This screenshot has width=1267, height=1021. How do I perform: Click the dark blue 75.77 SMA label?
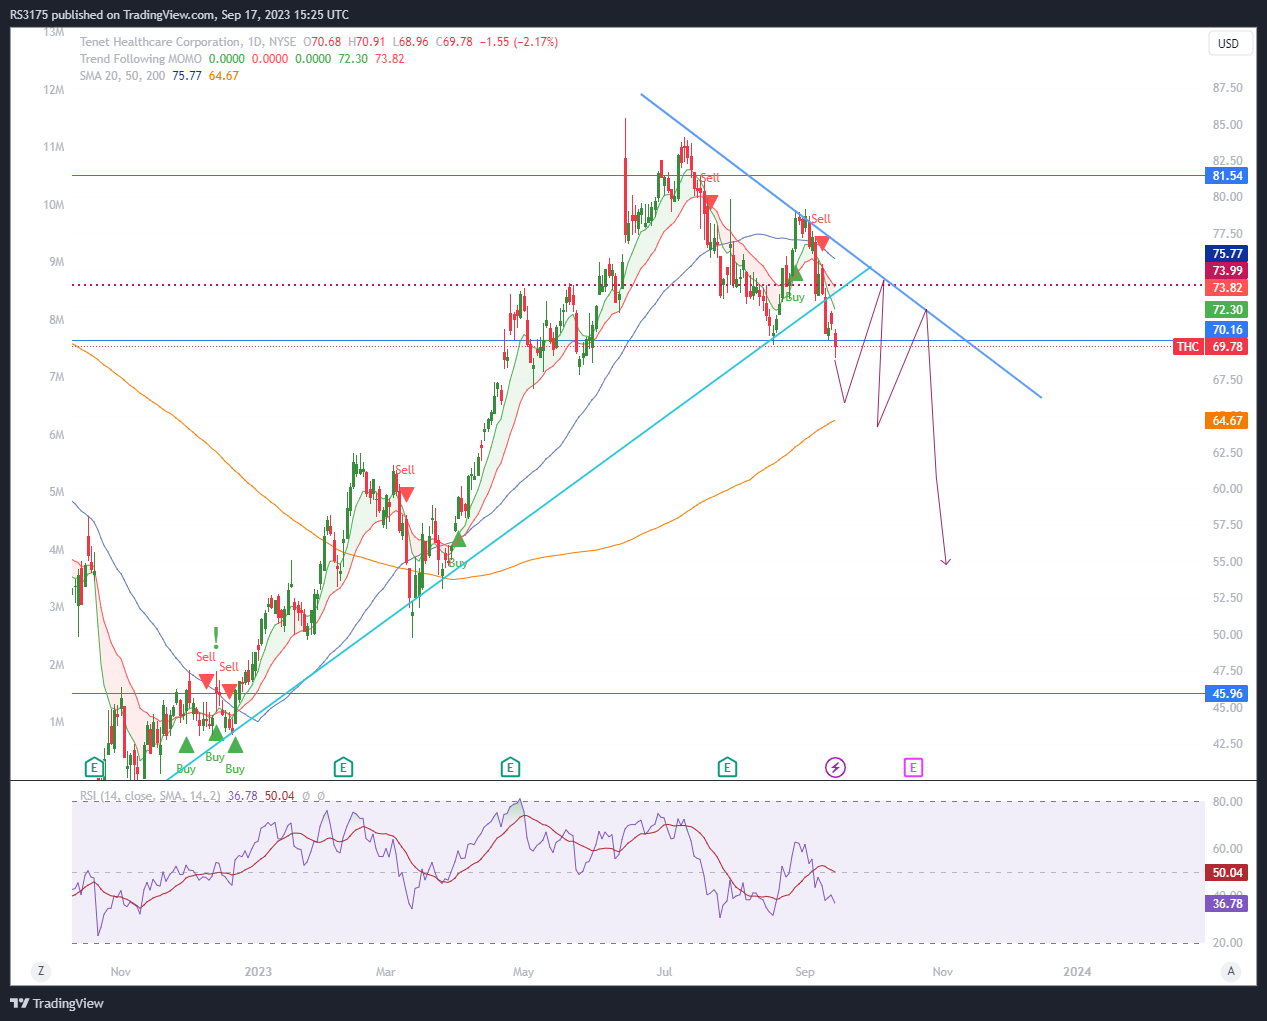[1227, 254]
